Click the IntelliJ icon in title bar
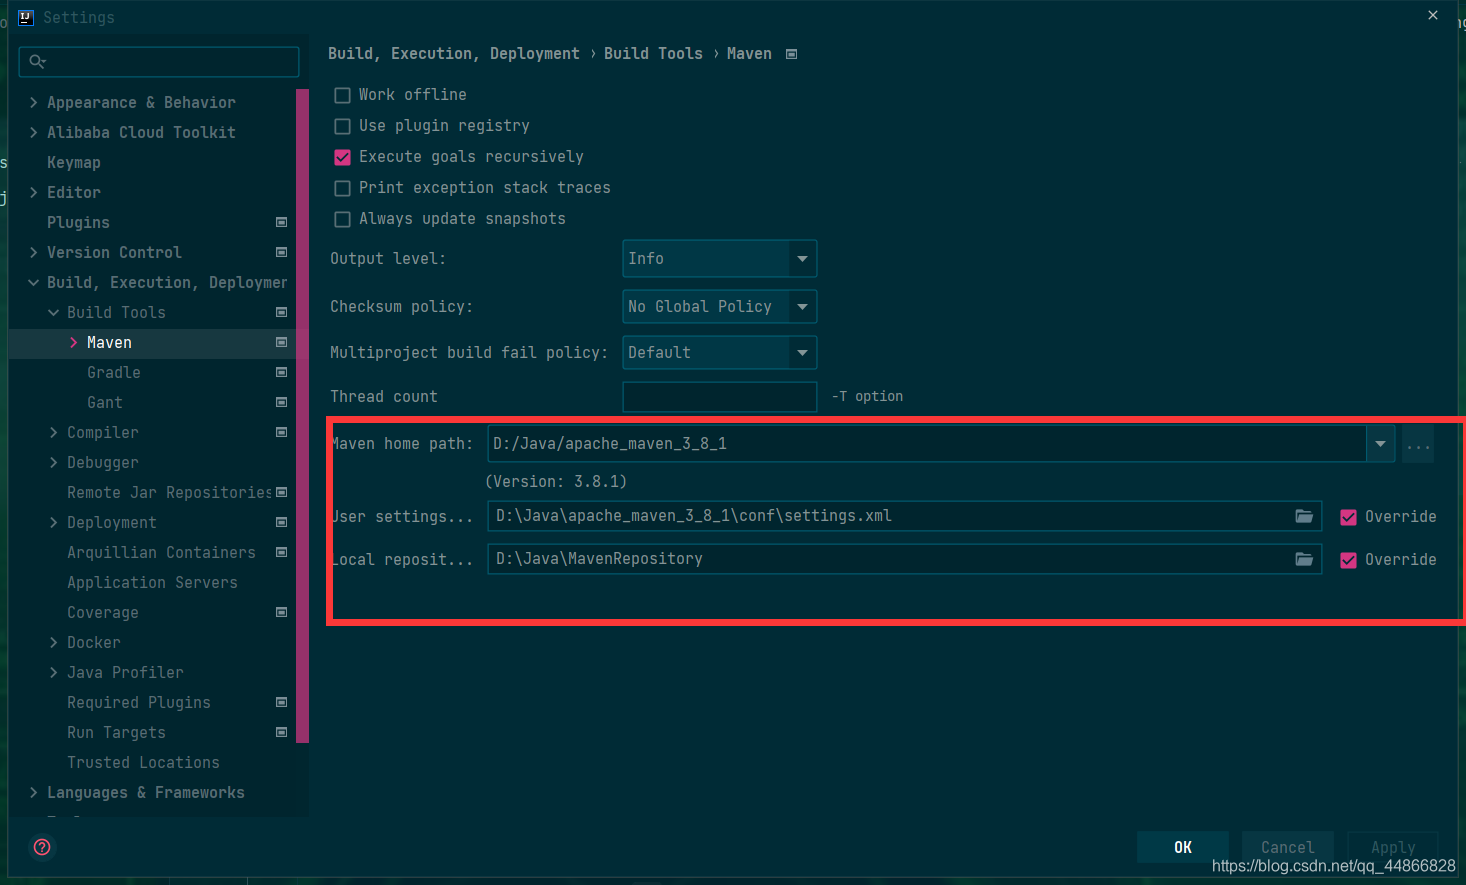1466x885 pixels. [26, 17]
